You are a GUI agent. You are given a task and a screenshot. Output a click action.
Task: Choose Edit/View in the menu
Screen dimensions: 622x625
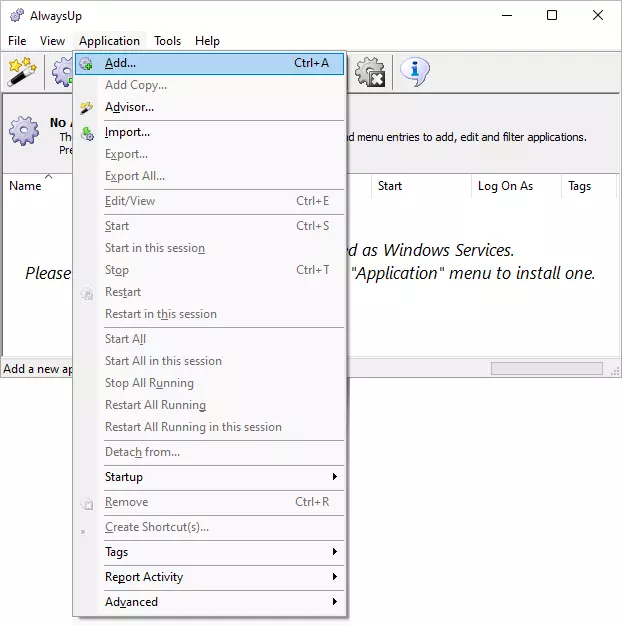coord(209,201)
